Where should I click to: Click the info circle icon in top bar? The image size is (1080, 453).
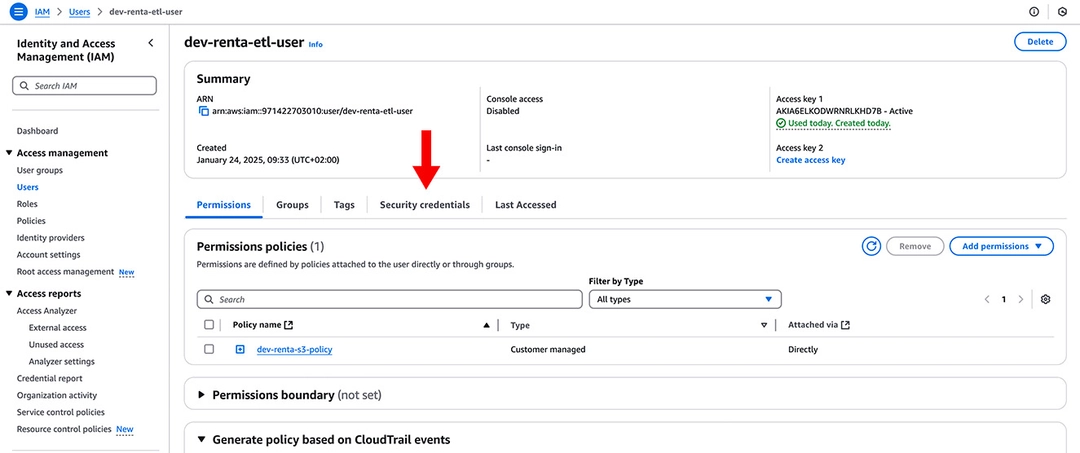[1034, 12]
